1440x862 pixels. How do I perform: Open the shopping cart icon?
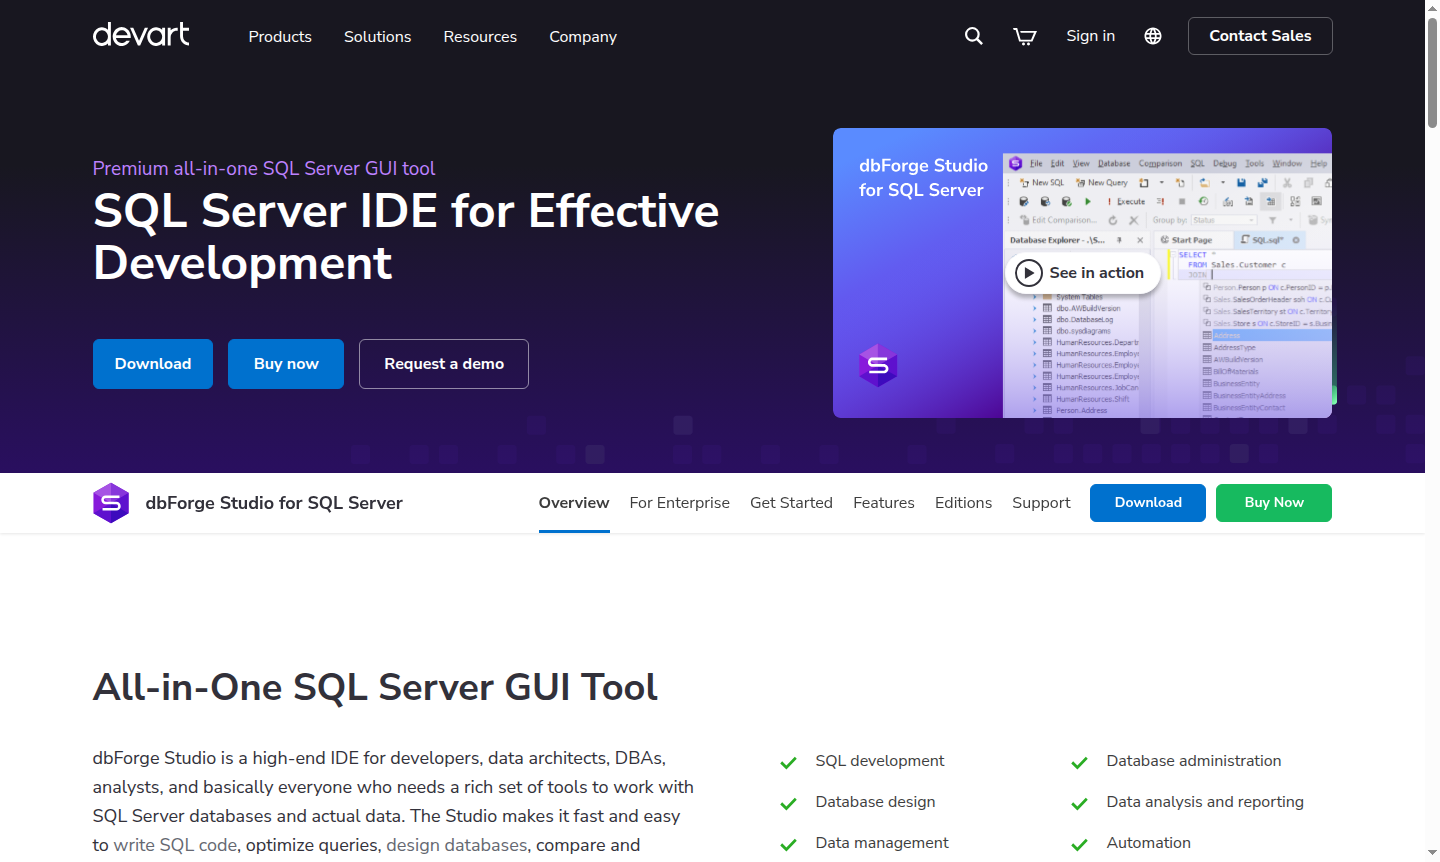click(1024, 35)
